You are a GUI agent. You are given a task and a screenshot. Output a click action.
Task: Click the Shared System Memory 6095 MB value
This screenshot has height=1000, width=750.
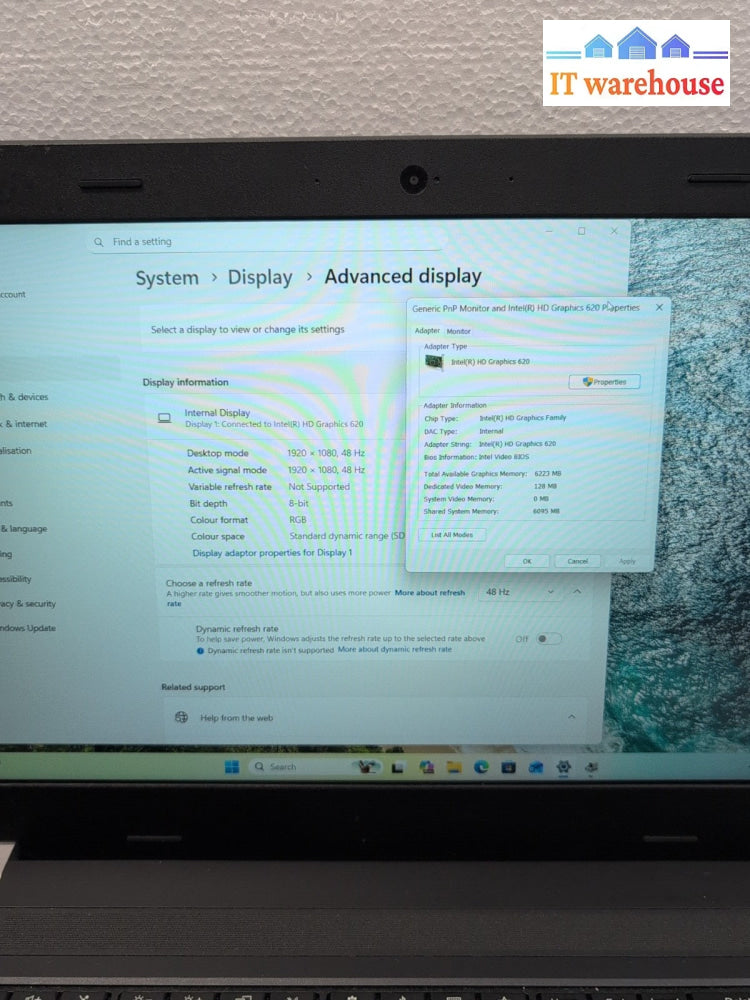[546, 511]
